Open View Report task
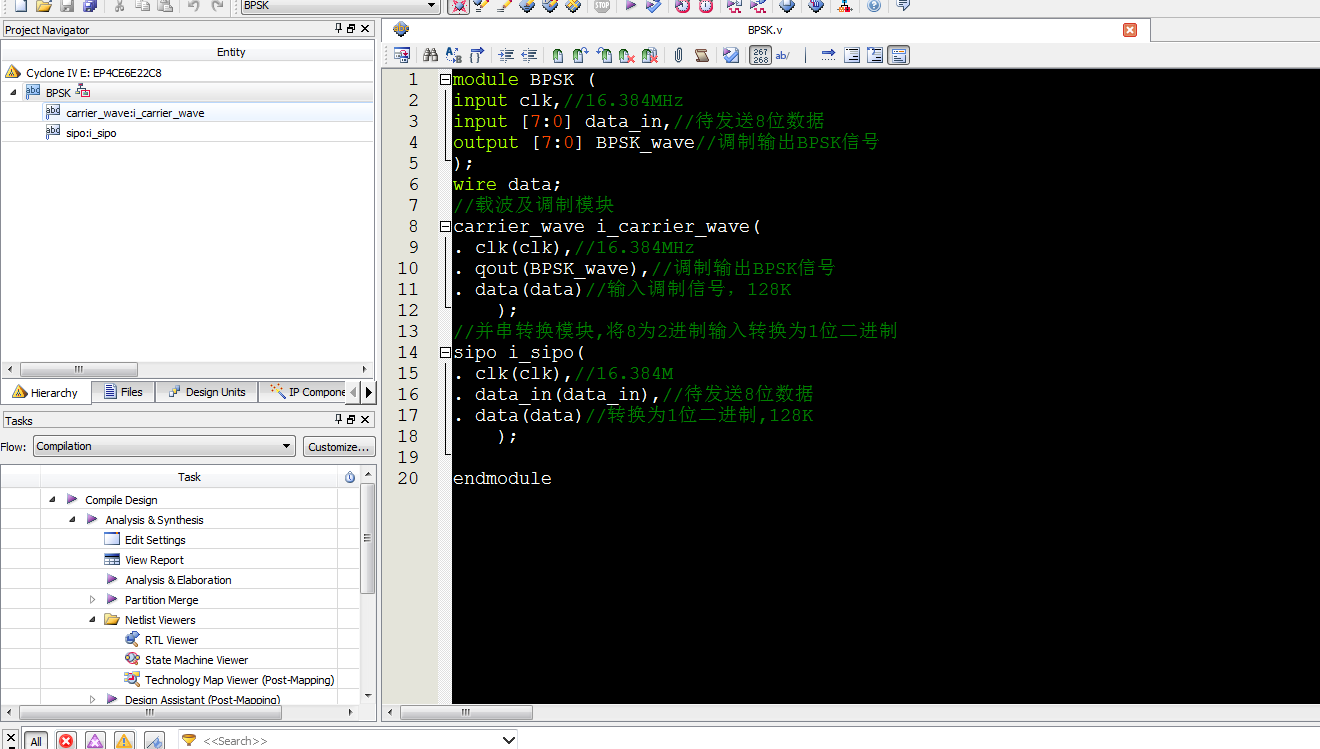The width and height of the screenshot is (1320, 749). click(154, 560)
